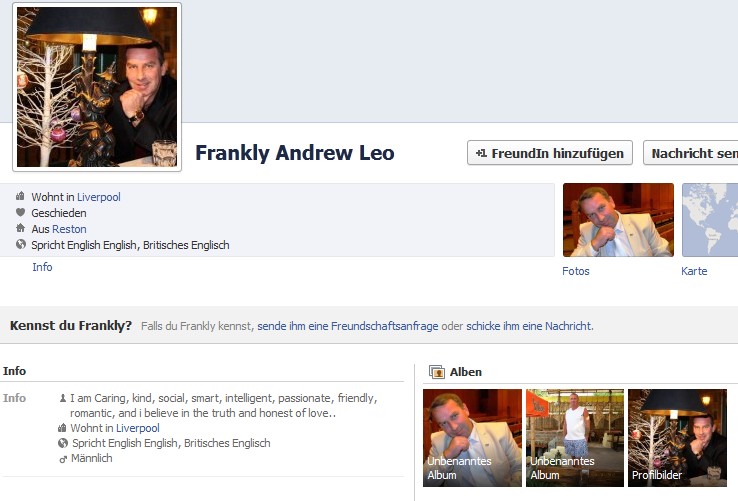This screenshot has height=501, width=738.
Task: Open the Fotos link
Action: (x=576, y=271)
